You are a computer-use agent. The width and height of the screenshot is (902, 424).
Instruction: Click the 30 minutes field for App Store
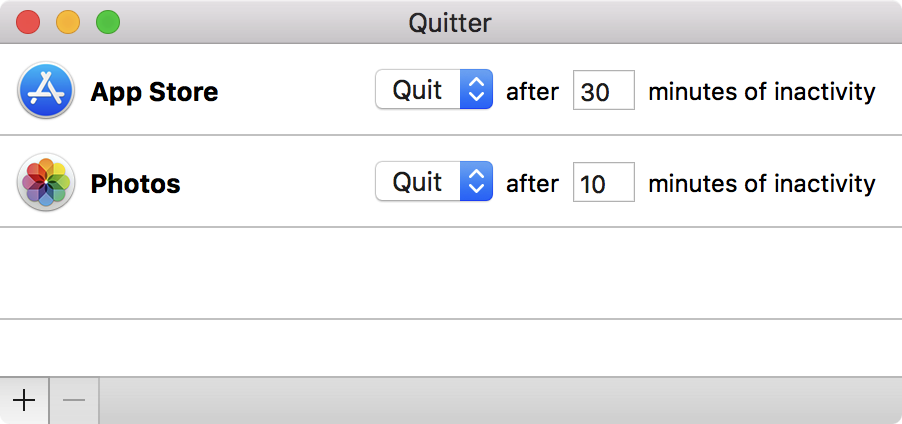pos(603,91)
